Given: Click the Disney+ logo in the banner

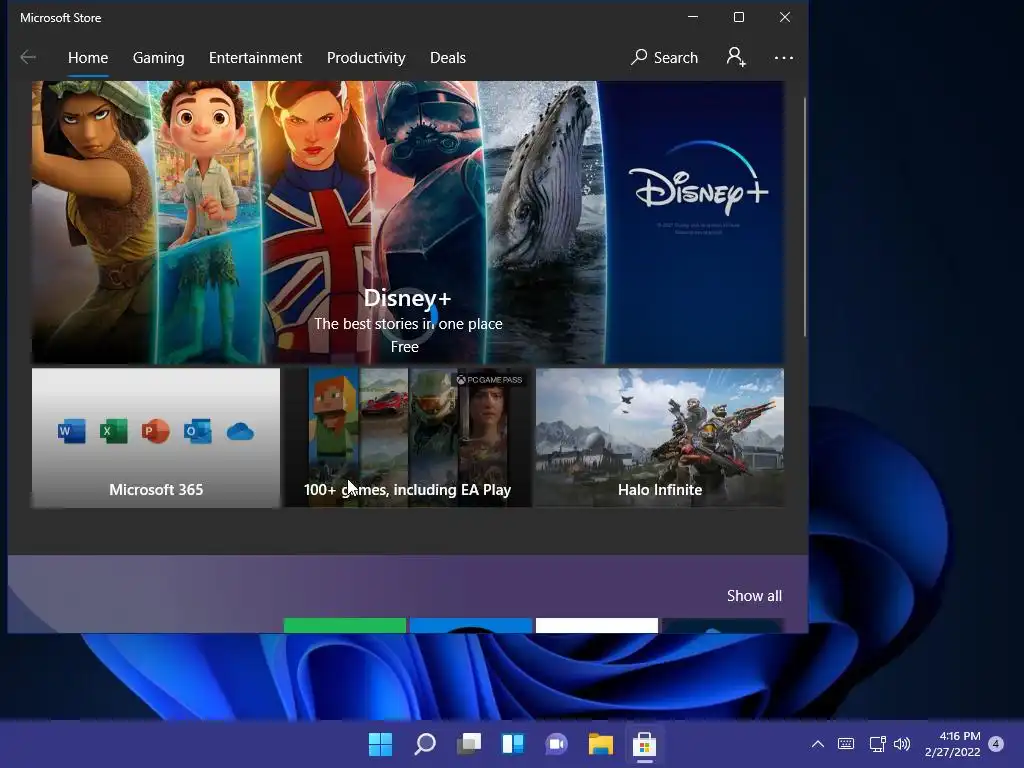Looking at the screenshot, I should point(699,178).
